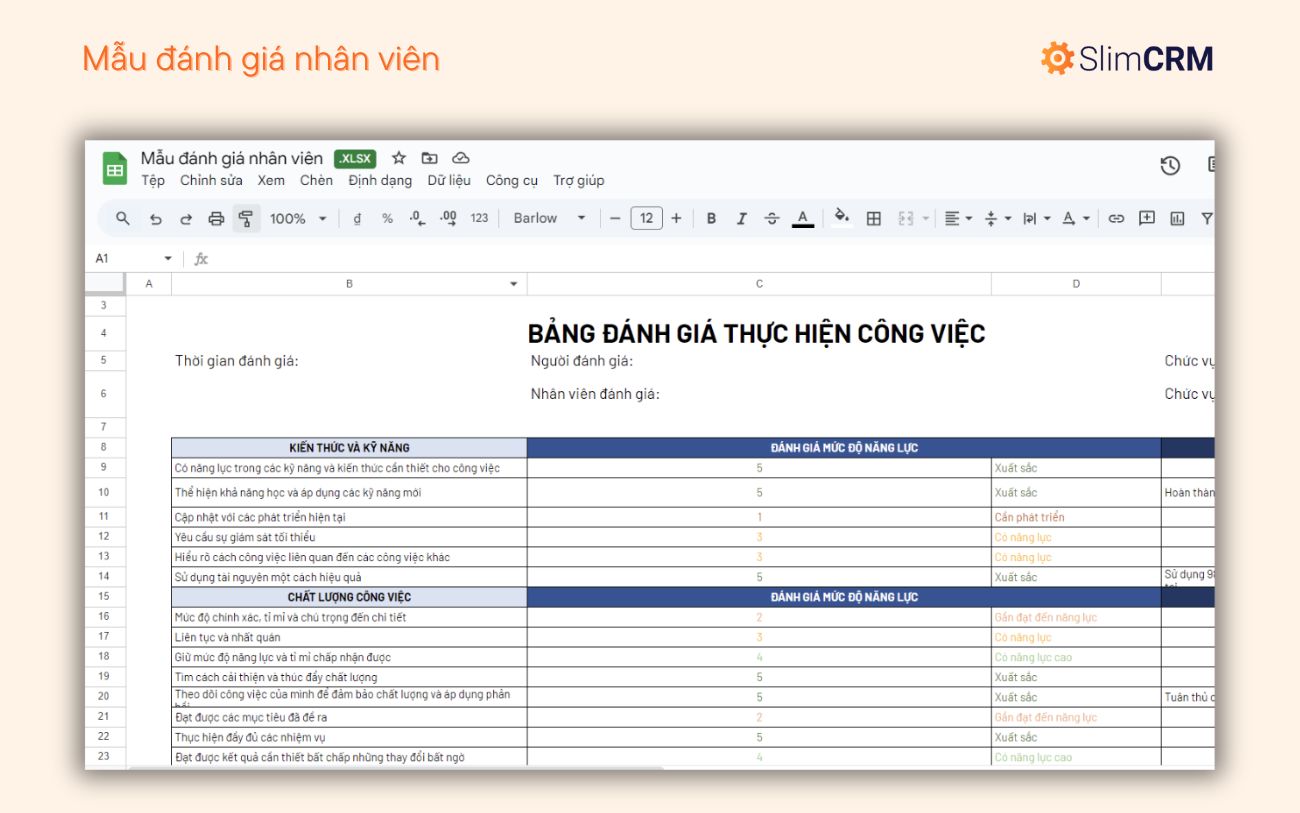
Task: Undo the last action
Action: (155, 217)
